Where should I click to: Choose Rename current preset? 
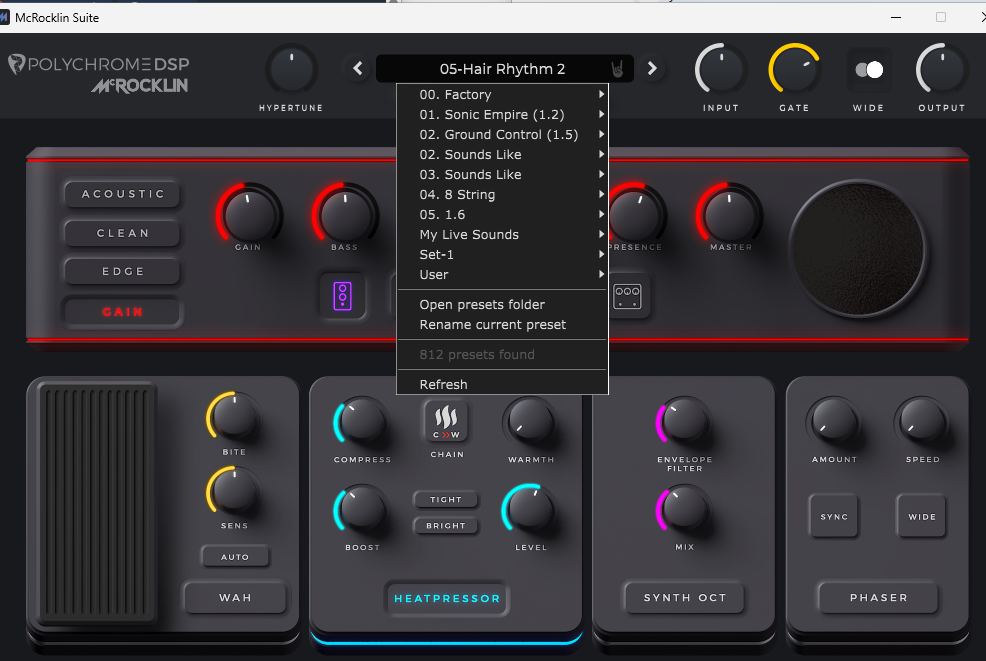point(502,325)
